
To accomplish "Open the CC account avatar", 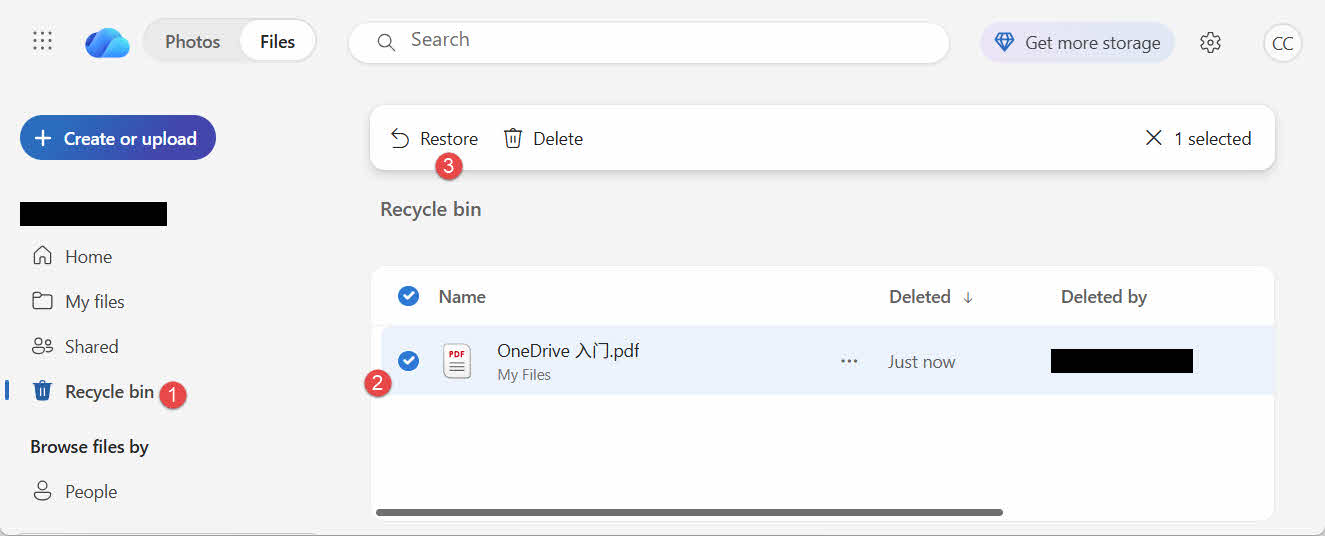I will tap(1282, 43).
